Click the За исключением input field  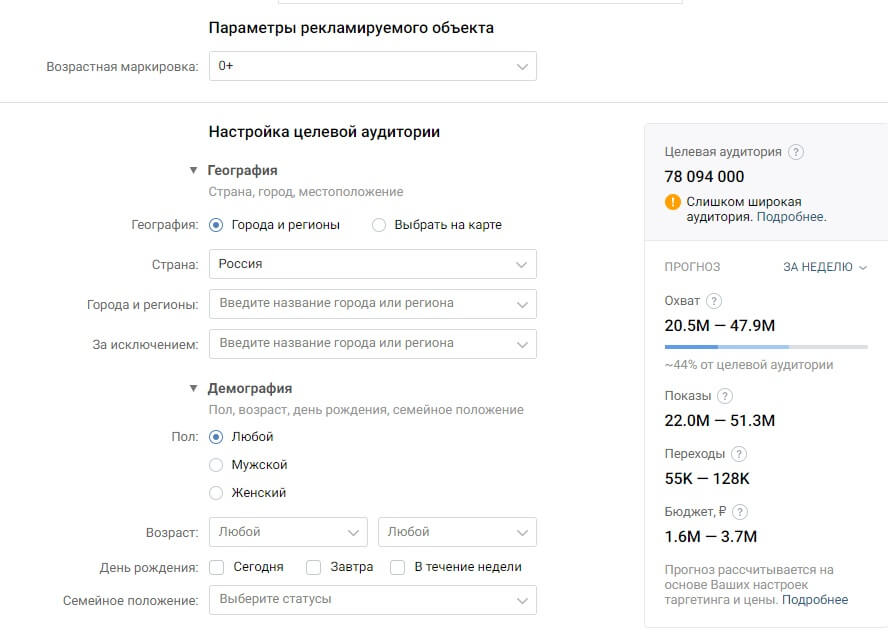click(373, 344)
